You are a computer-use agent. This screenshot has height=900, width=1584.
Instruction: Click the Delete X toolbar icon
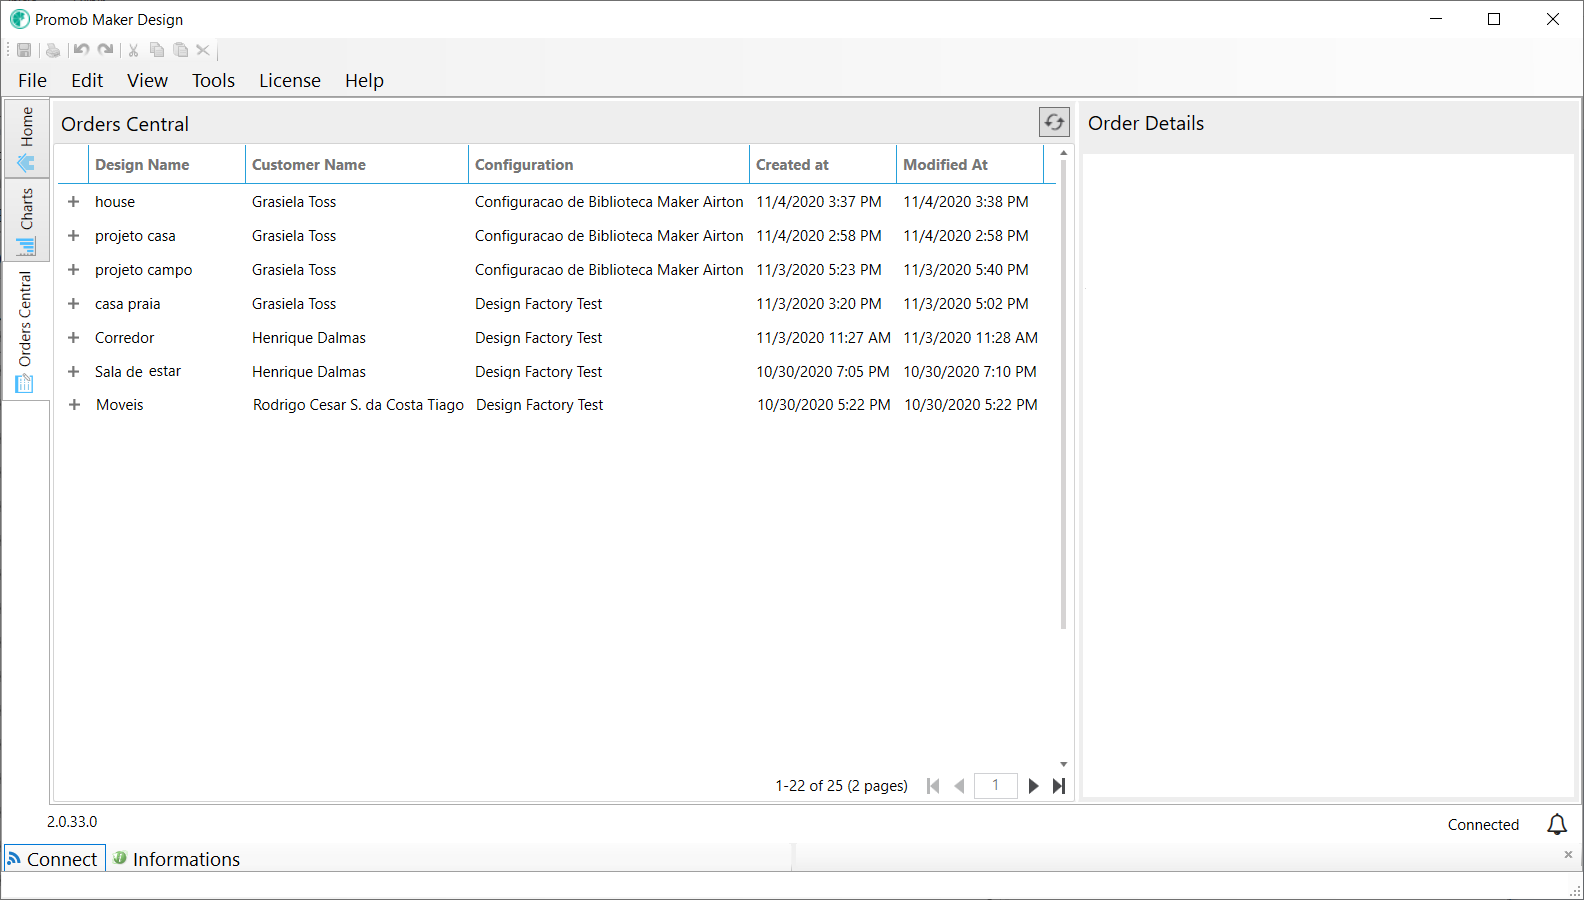(203, 50)
